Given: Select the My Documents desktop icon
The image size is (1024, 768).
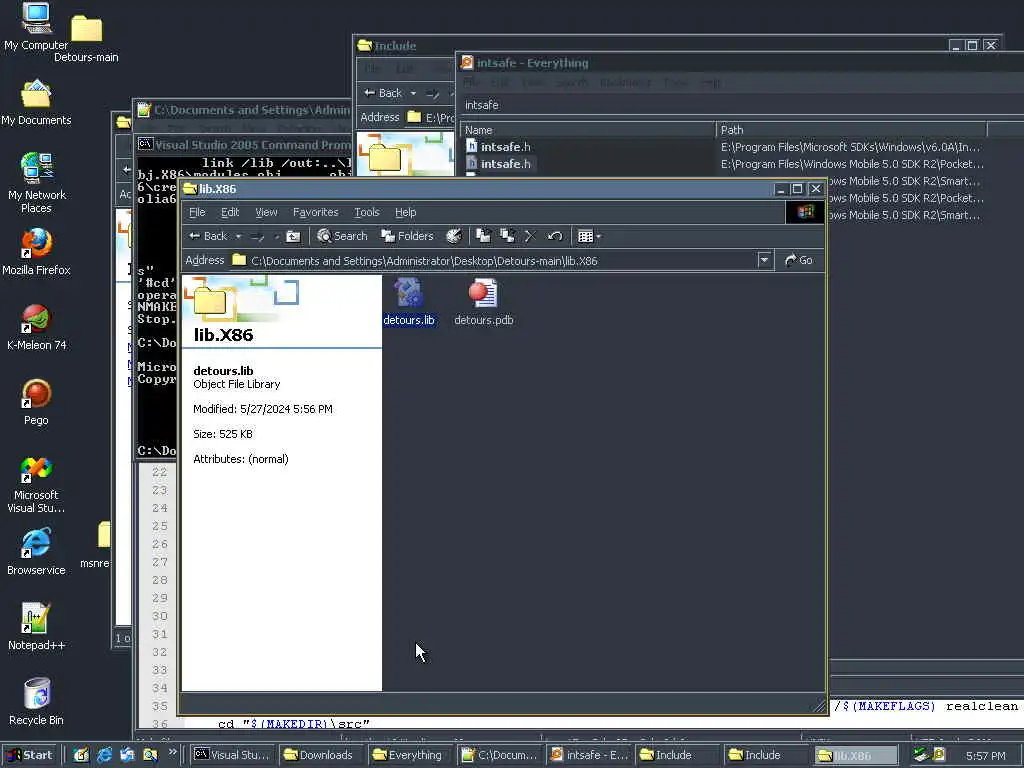Looking at the screenshot, I should click(x=36, y=103).
